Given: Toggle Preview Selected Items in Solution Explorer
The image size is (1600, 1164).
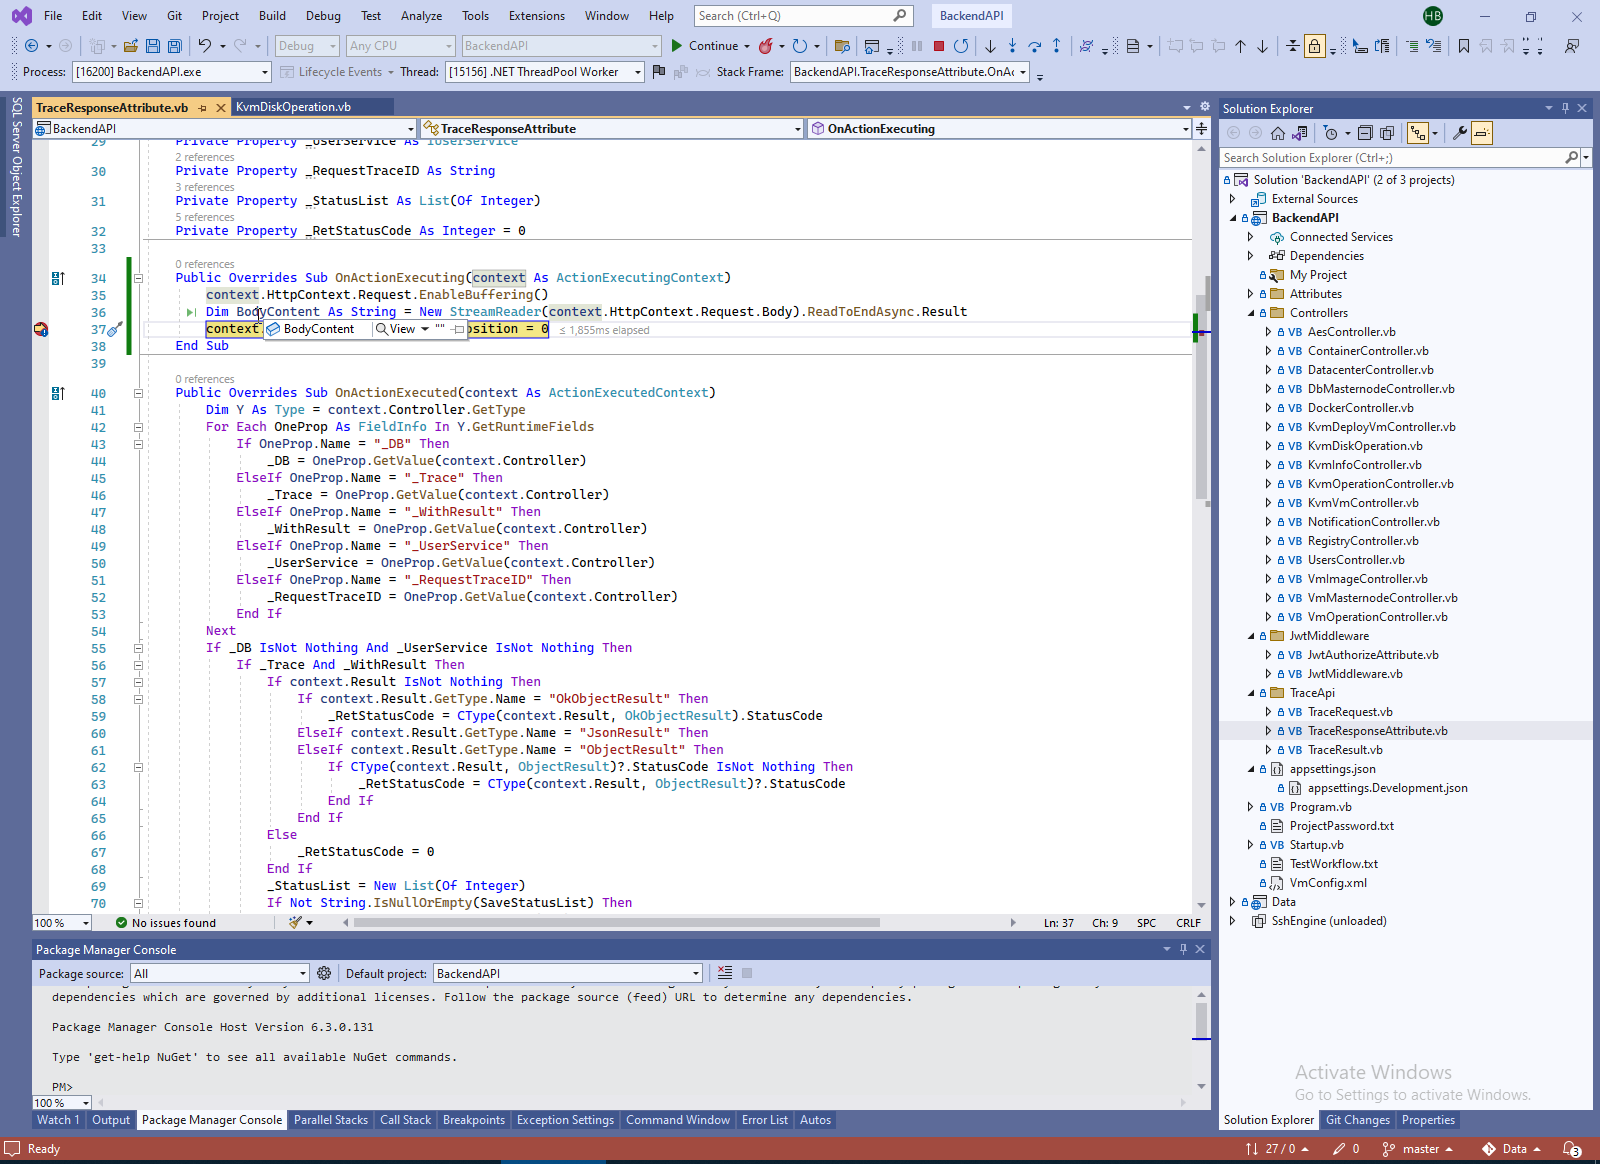Looking at the screenshot, I should click(1482, 133).
